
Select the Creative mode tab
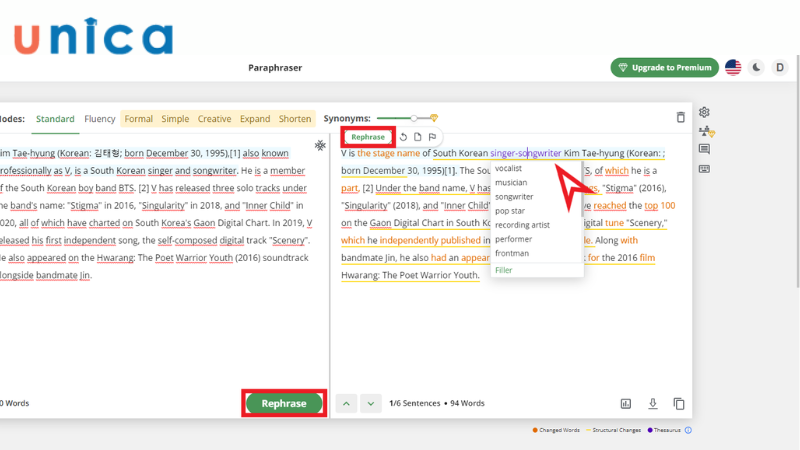coord(214,119)
